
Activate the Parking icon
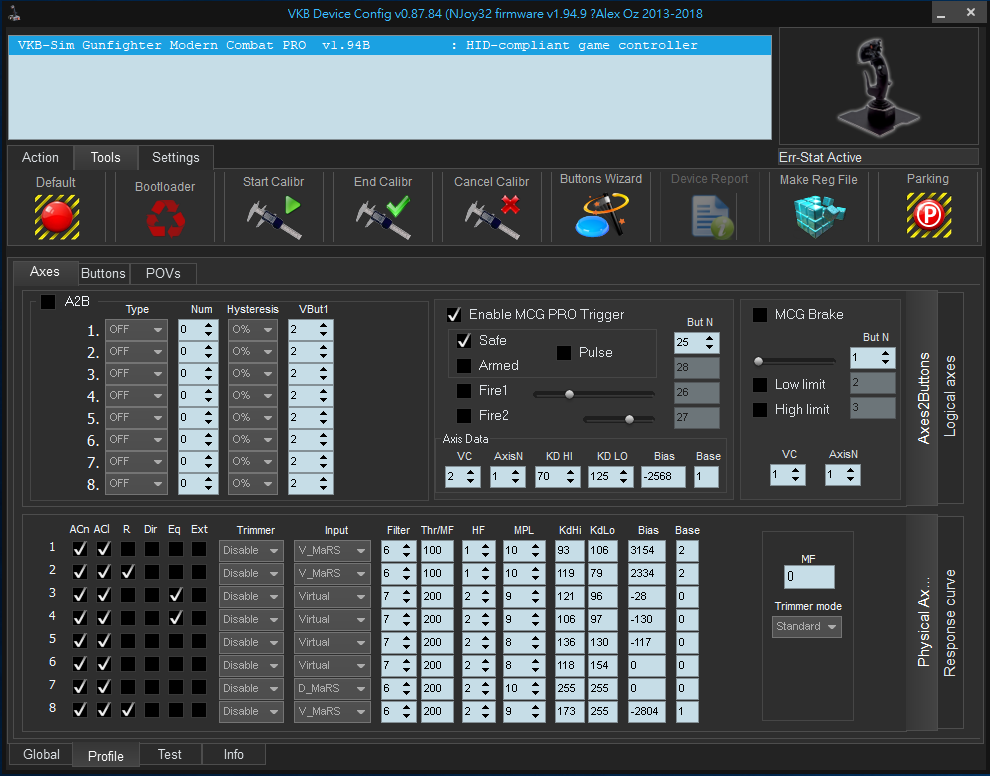click(928, 215)
